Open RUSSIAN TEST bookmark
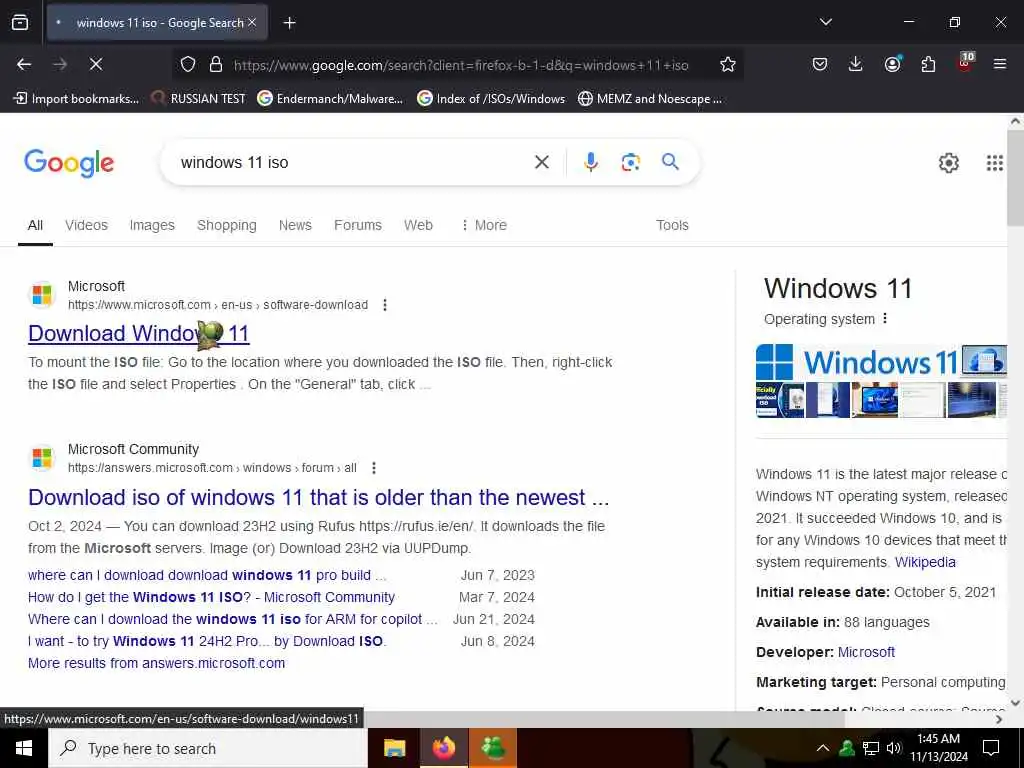This screenshot has height=768, width=1024. pos(198,99)
